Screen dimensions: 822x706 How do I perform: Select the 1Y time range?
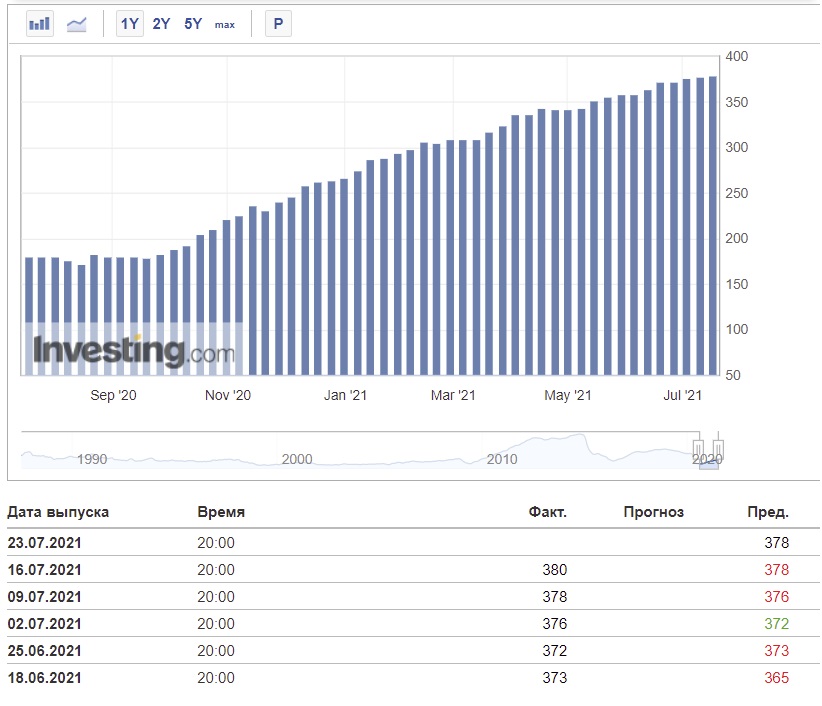pos(129,24)
